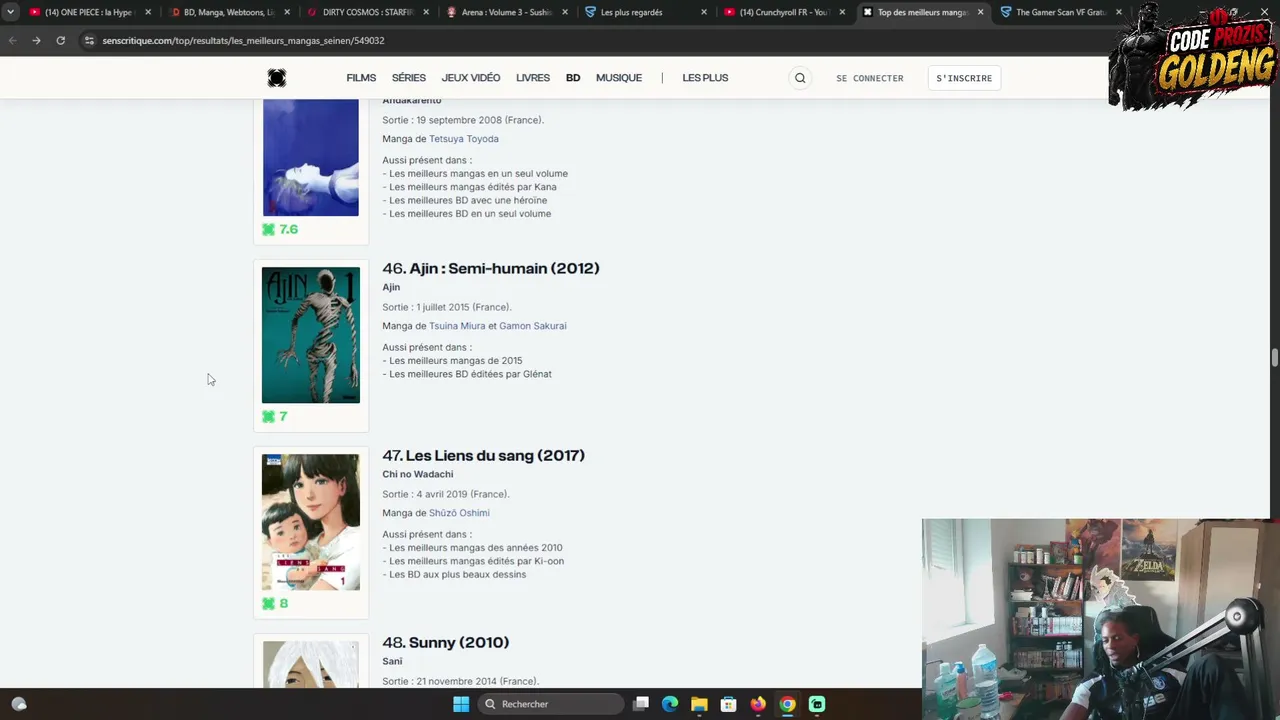This screenshot has width=1280, height=720.
Task: Open the site search magnifier
Action: [800, 78]
